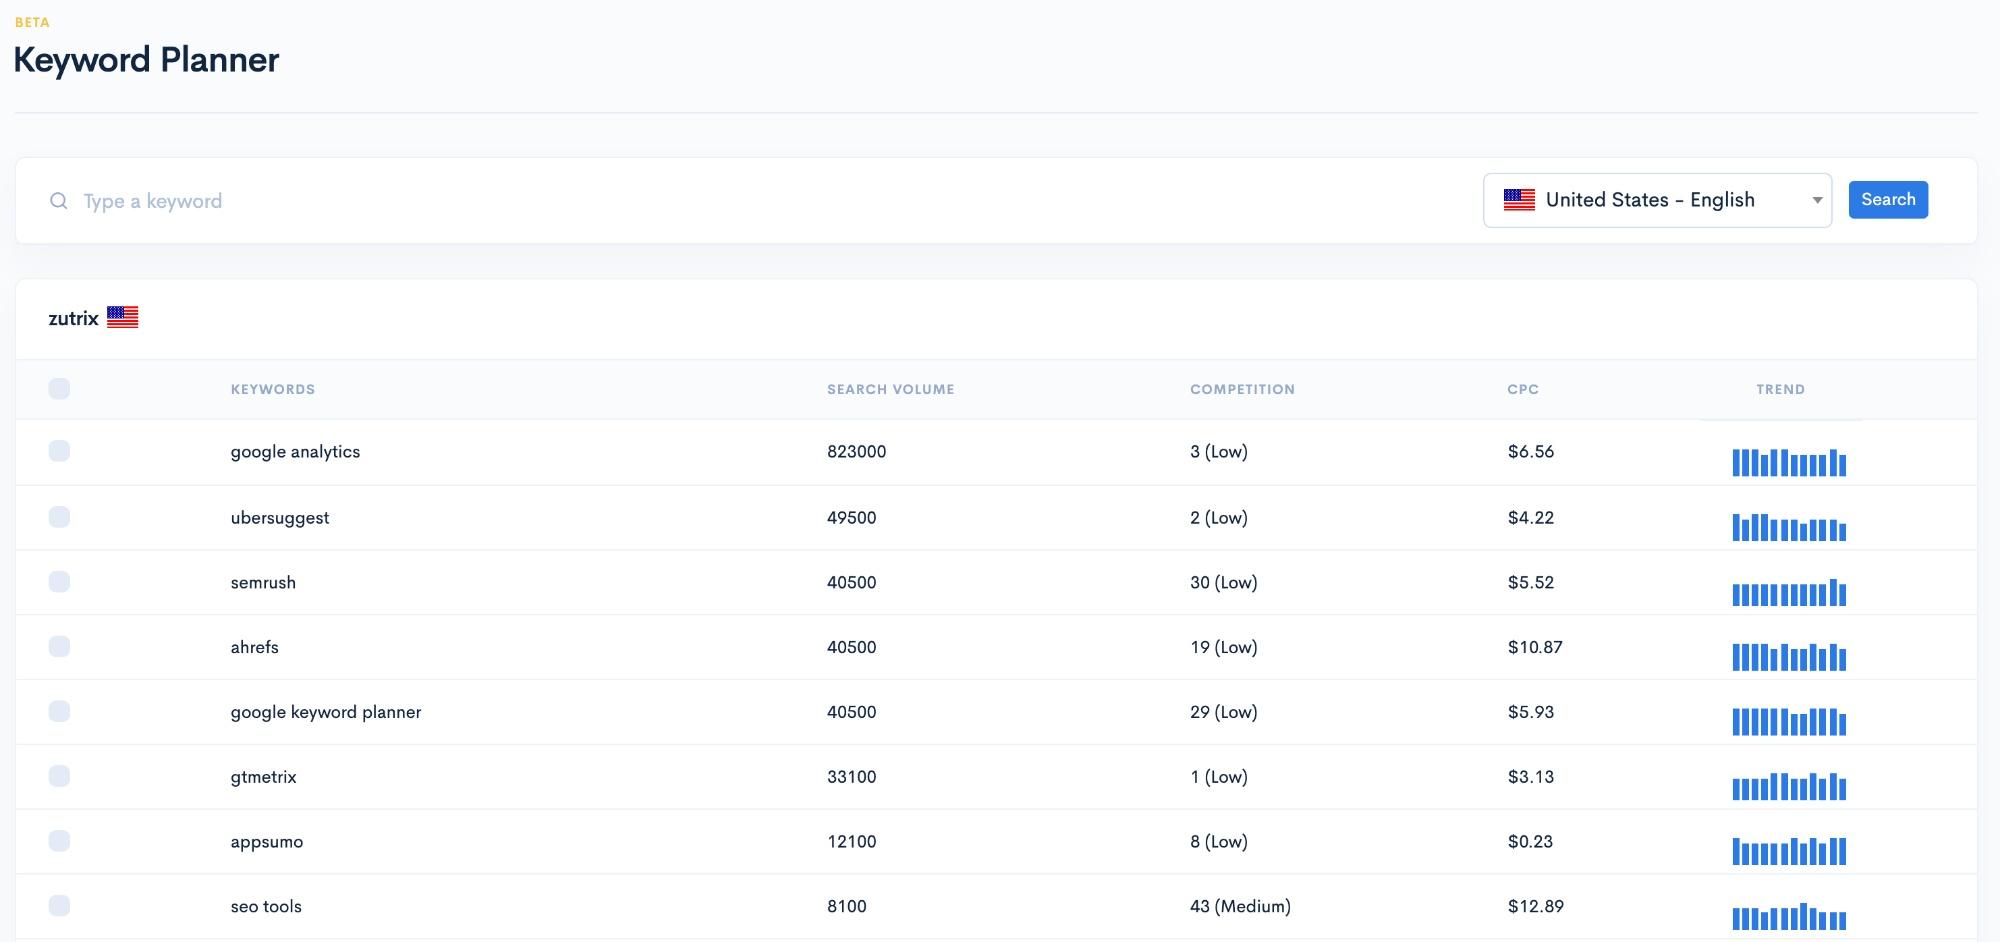
Task: Click the competition value 43 (Medium)
Action: (1241, 906)
